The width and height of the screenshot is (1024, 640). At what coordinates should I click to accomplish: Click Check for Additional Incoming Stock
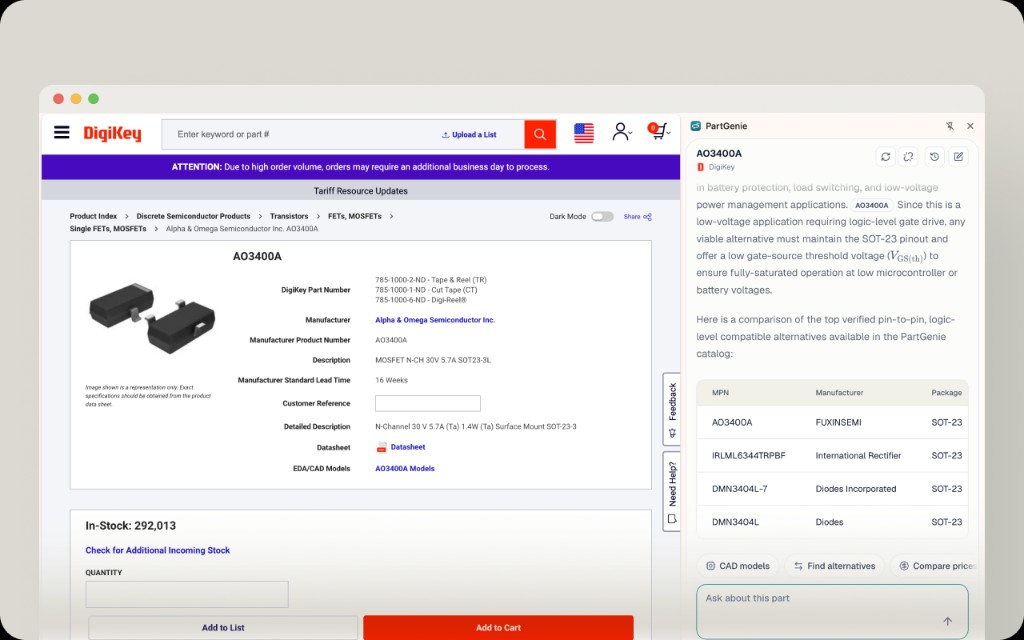157,551
